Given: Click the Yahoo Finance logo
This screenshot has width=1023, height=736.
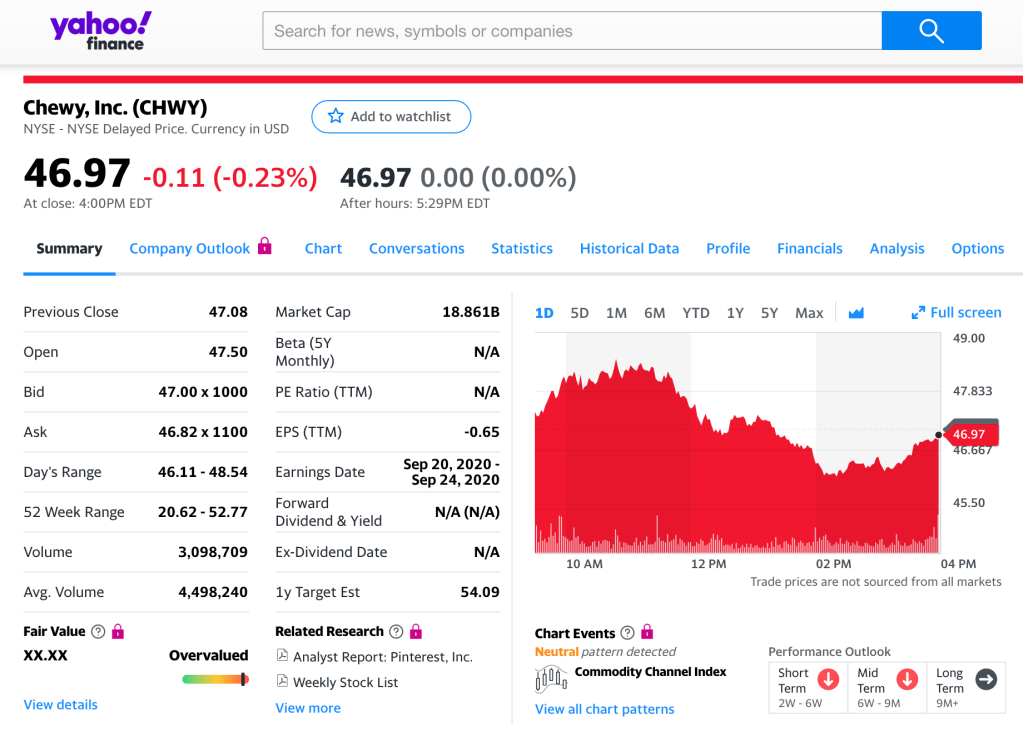Looking at the screenshot, I should coord(101,31).
